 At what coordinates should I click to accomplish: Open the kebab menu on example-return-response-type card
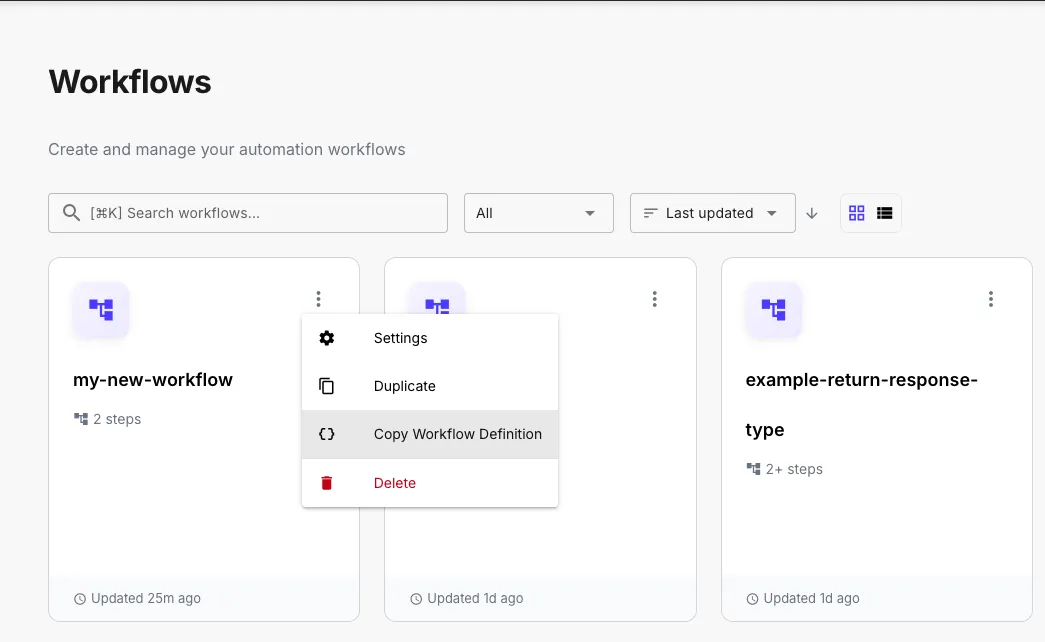991,298
